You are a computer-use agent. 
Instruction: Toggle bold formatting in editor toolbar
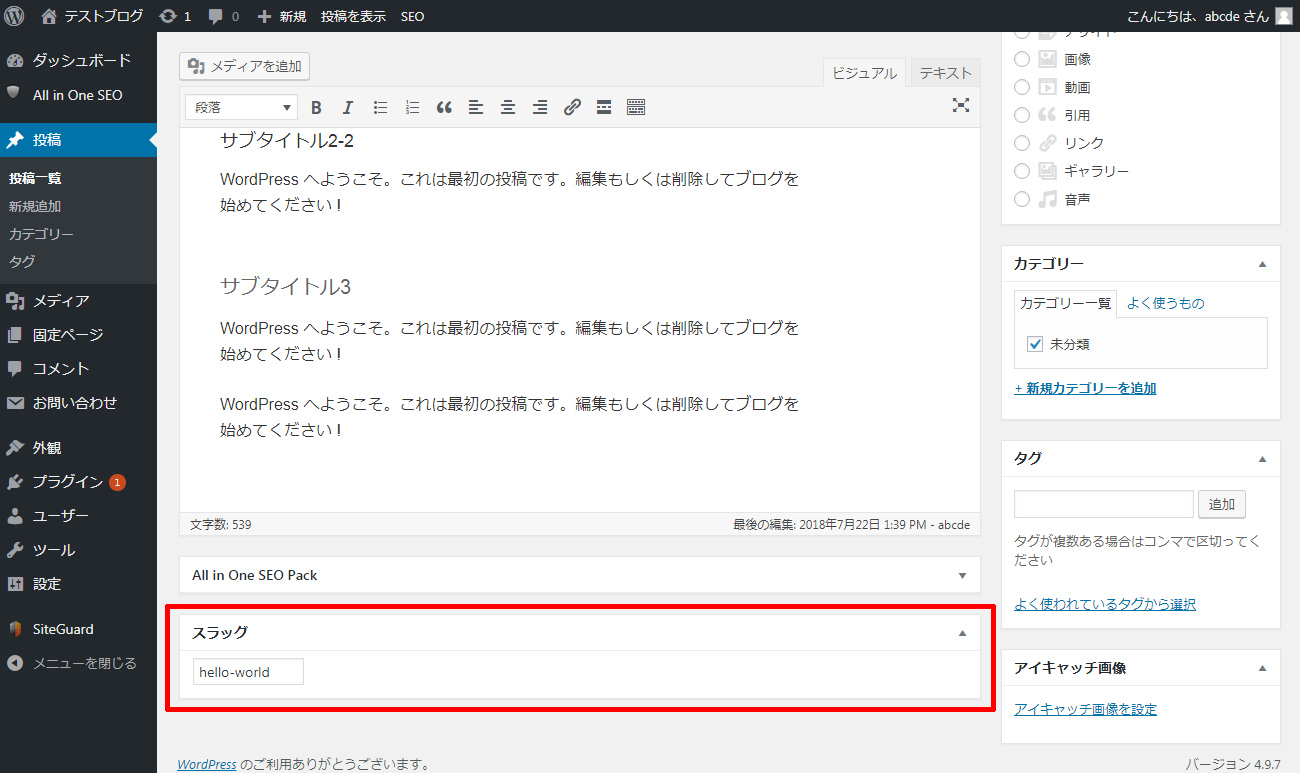point(316,108)
